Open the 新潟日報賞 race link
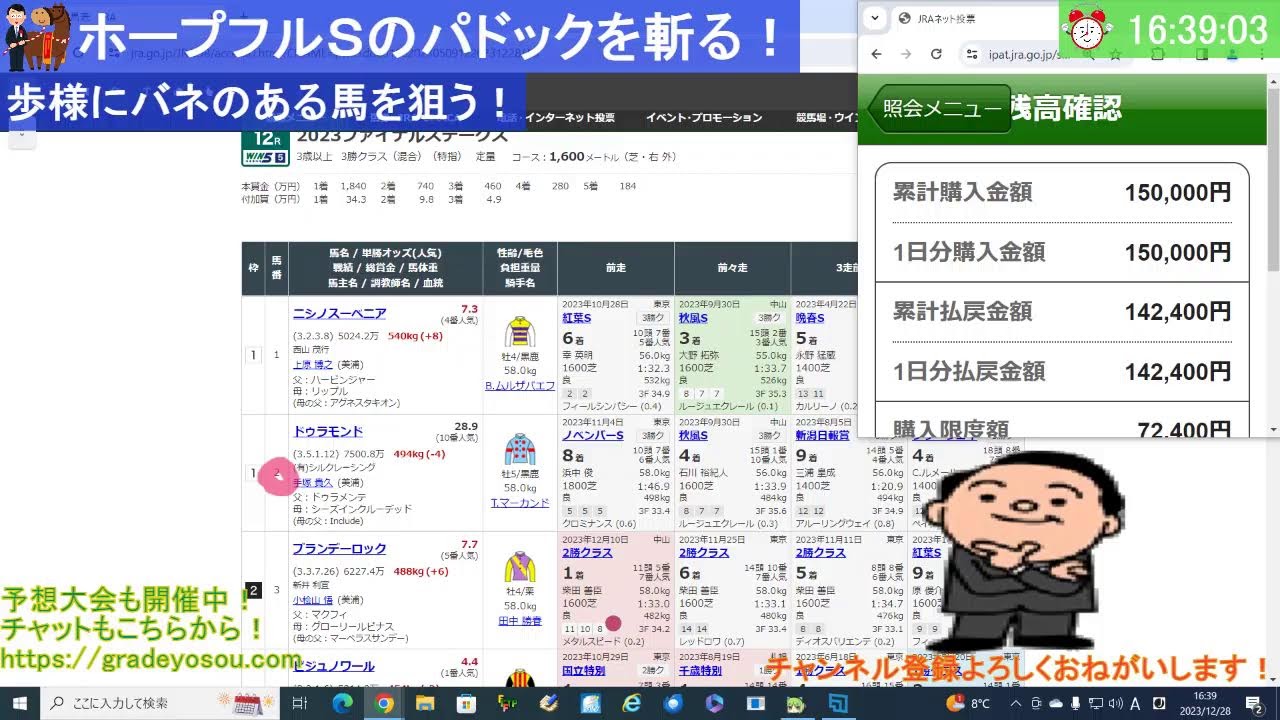The image size is (1280, 720). pyautogui.click(x=823, y=436)
